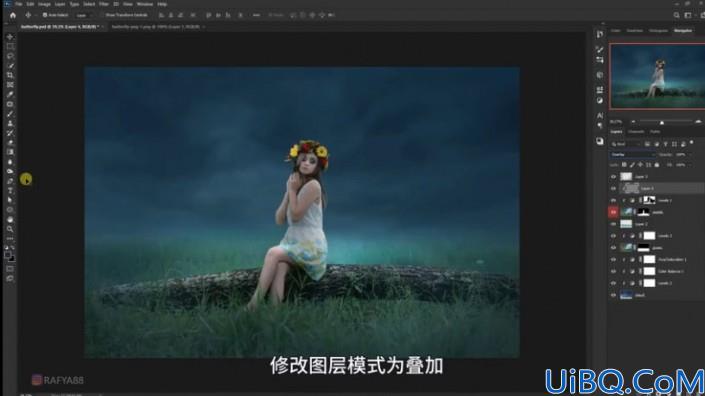
Task: Select the Pen tool
Action: click(10, 181)
